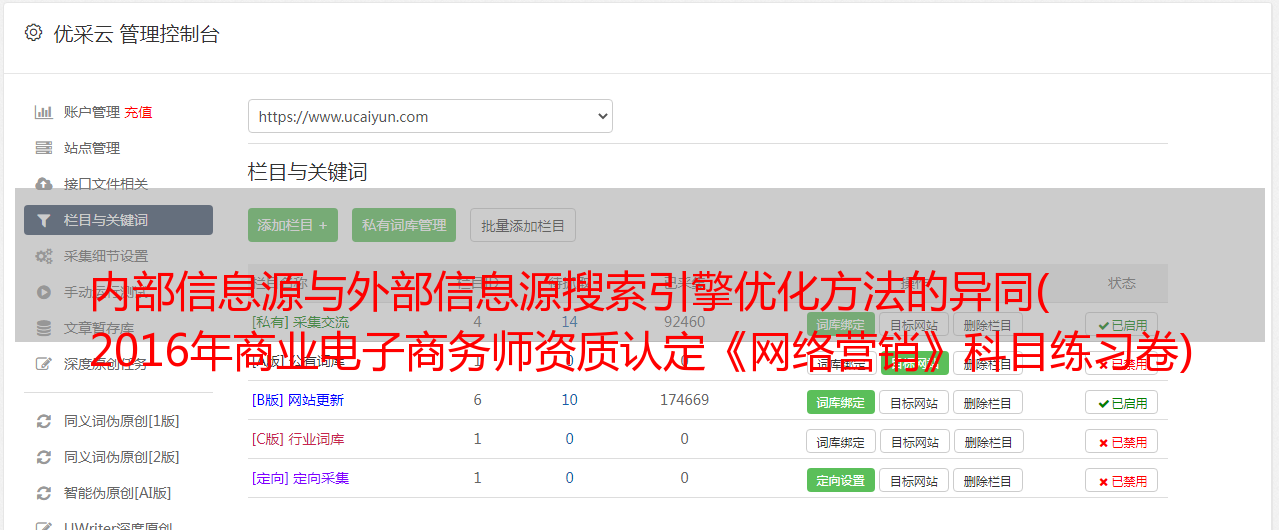Toggle 已启用 status for 采集交流 row
Screen dimensions: 1279x530
tap(1122, 325)
